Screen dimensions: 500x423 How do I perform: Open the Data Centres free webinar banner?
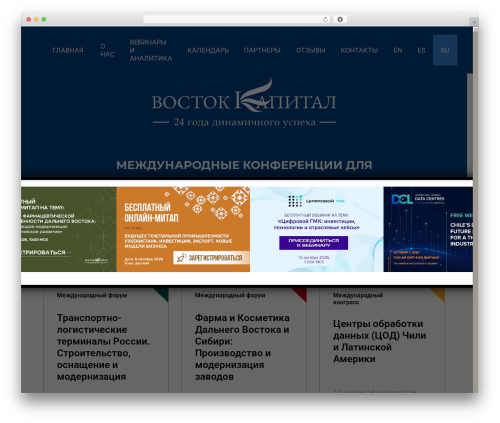coord(428,229)
